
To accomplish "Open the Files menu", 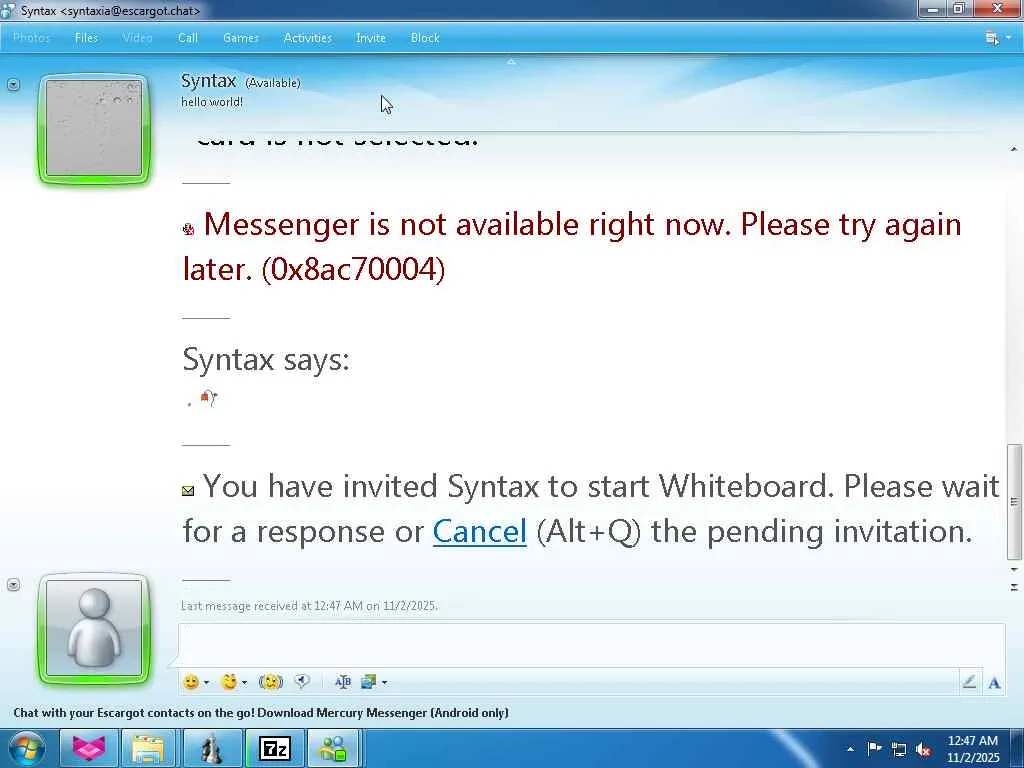I will pos(86,38).
